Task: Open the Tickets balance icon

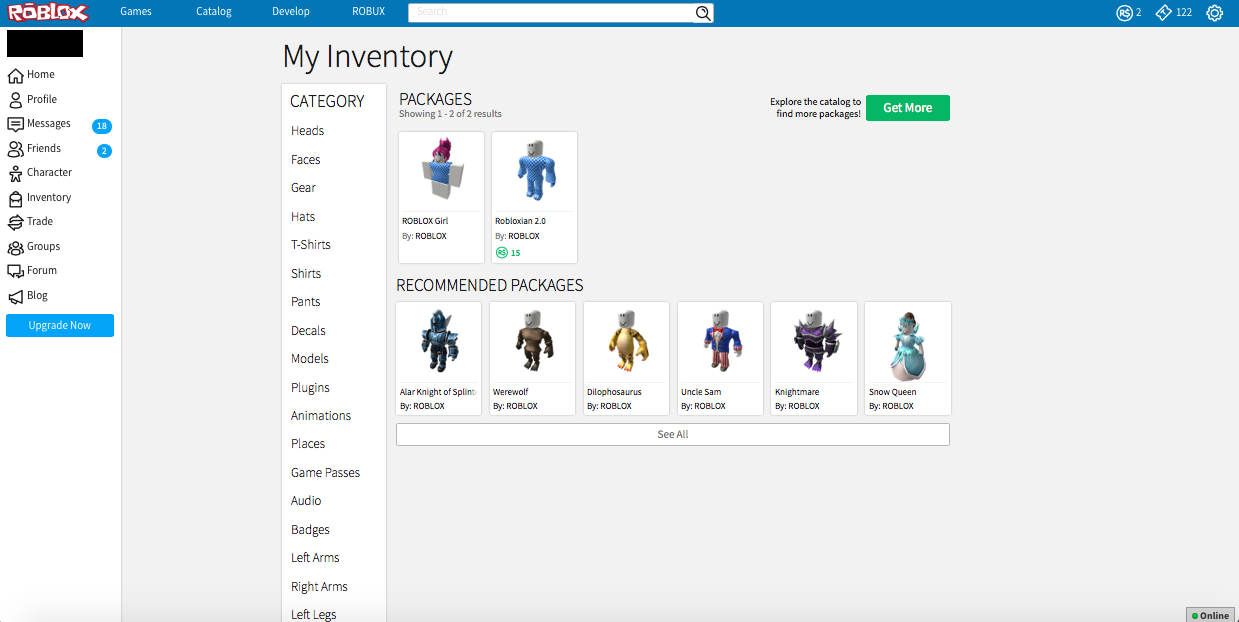Action: (x=1163, y=12)
